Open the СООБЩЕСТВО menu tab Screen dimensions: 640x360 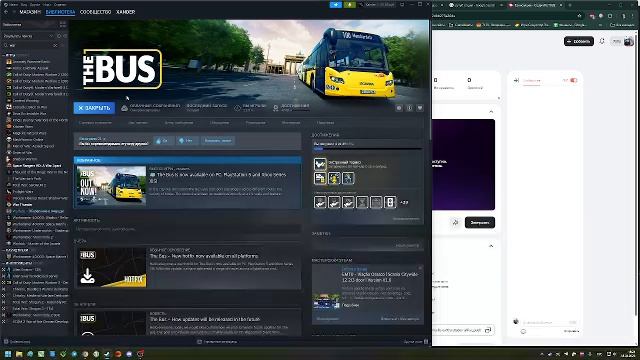(96, 12)
